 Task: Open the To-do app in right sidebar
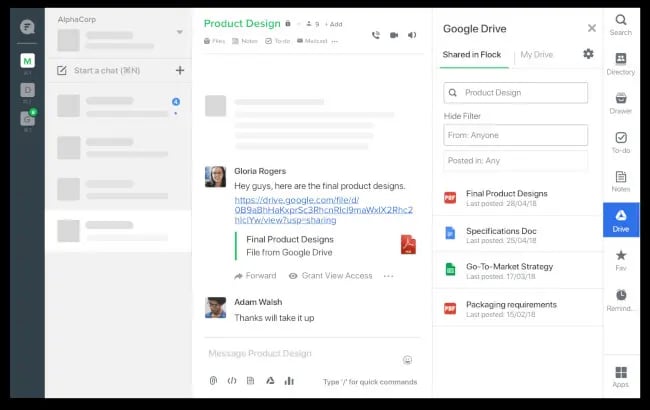(x=621, y=142)
